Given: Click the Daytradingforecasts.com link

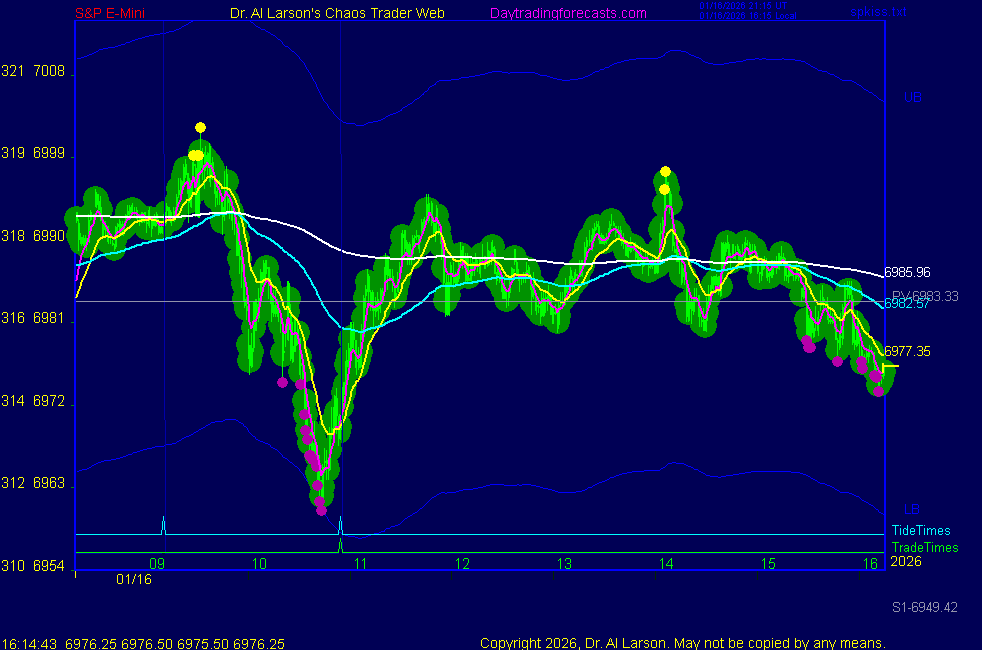Looking at the screenshot, I should [x=568, y=14].
